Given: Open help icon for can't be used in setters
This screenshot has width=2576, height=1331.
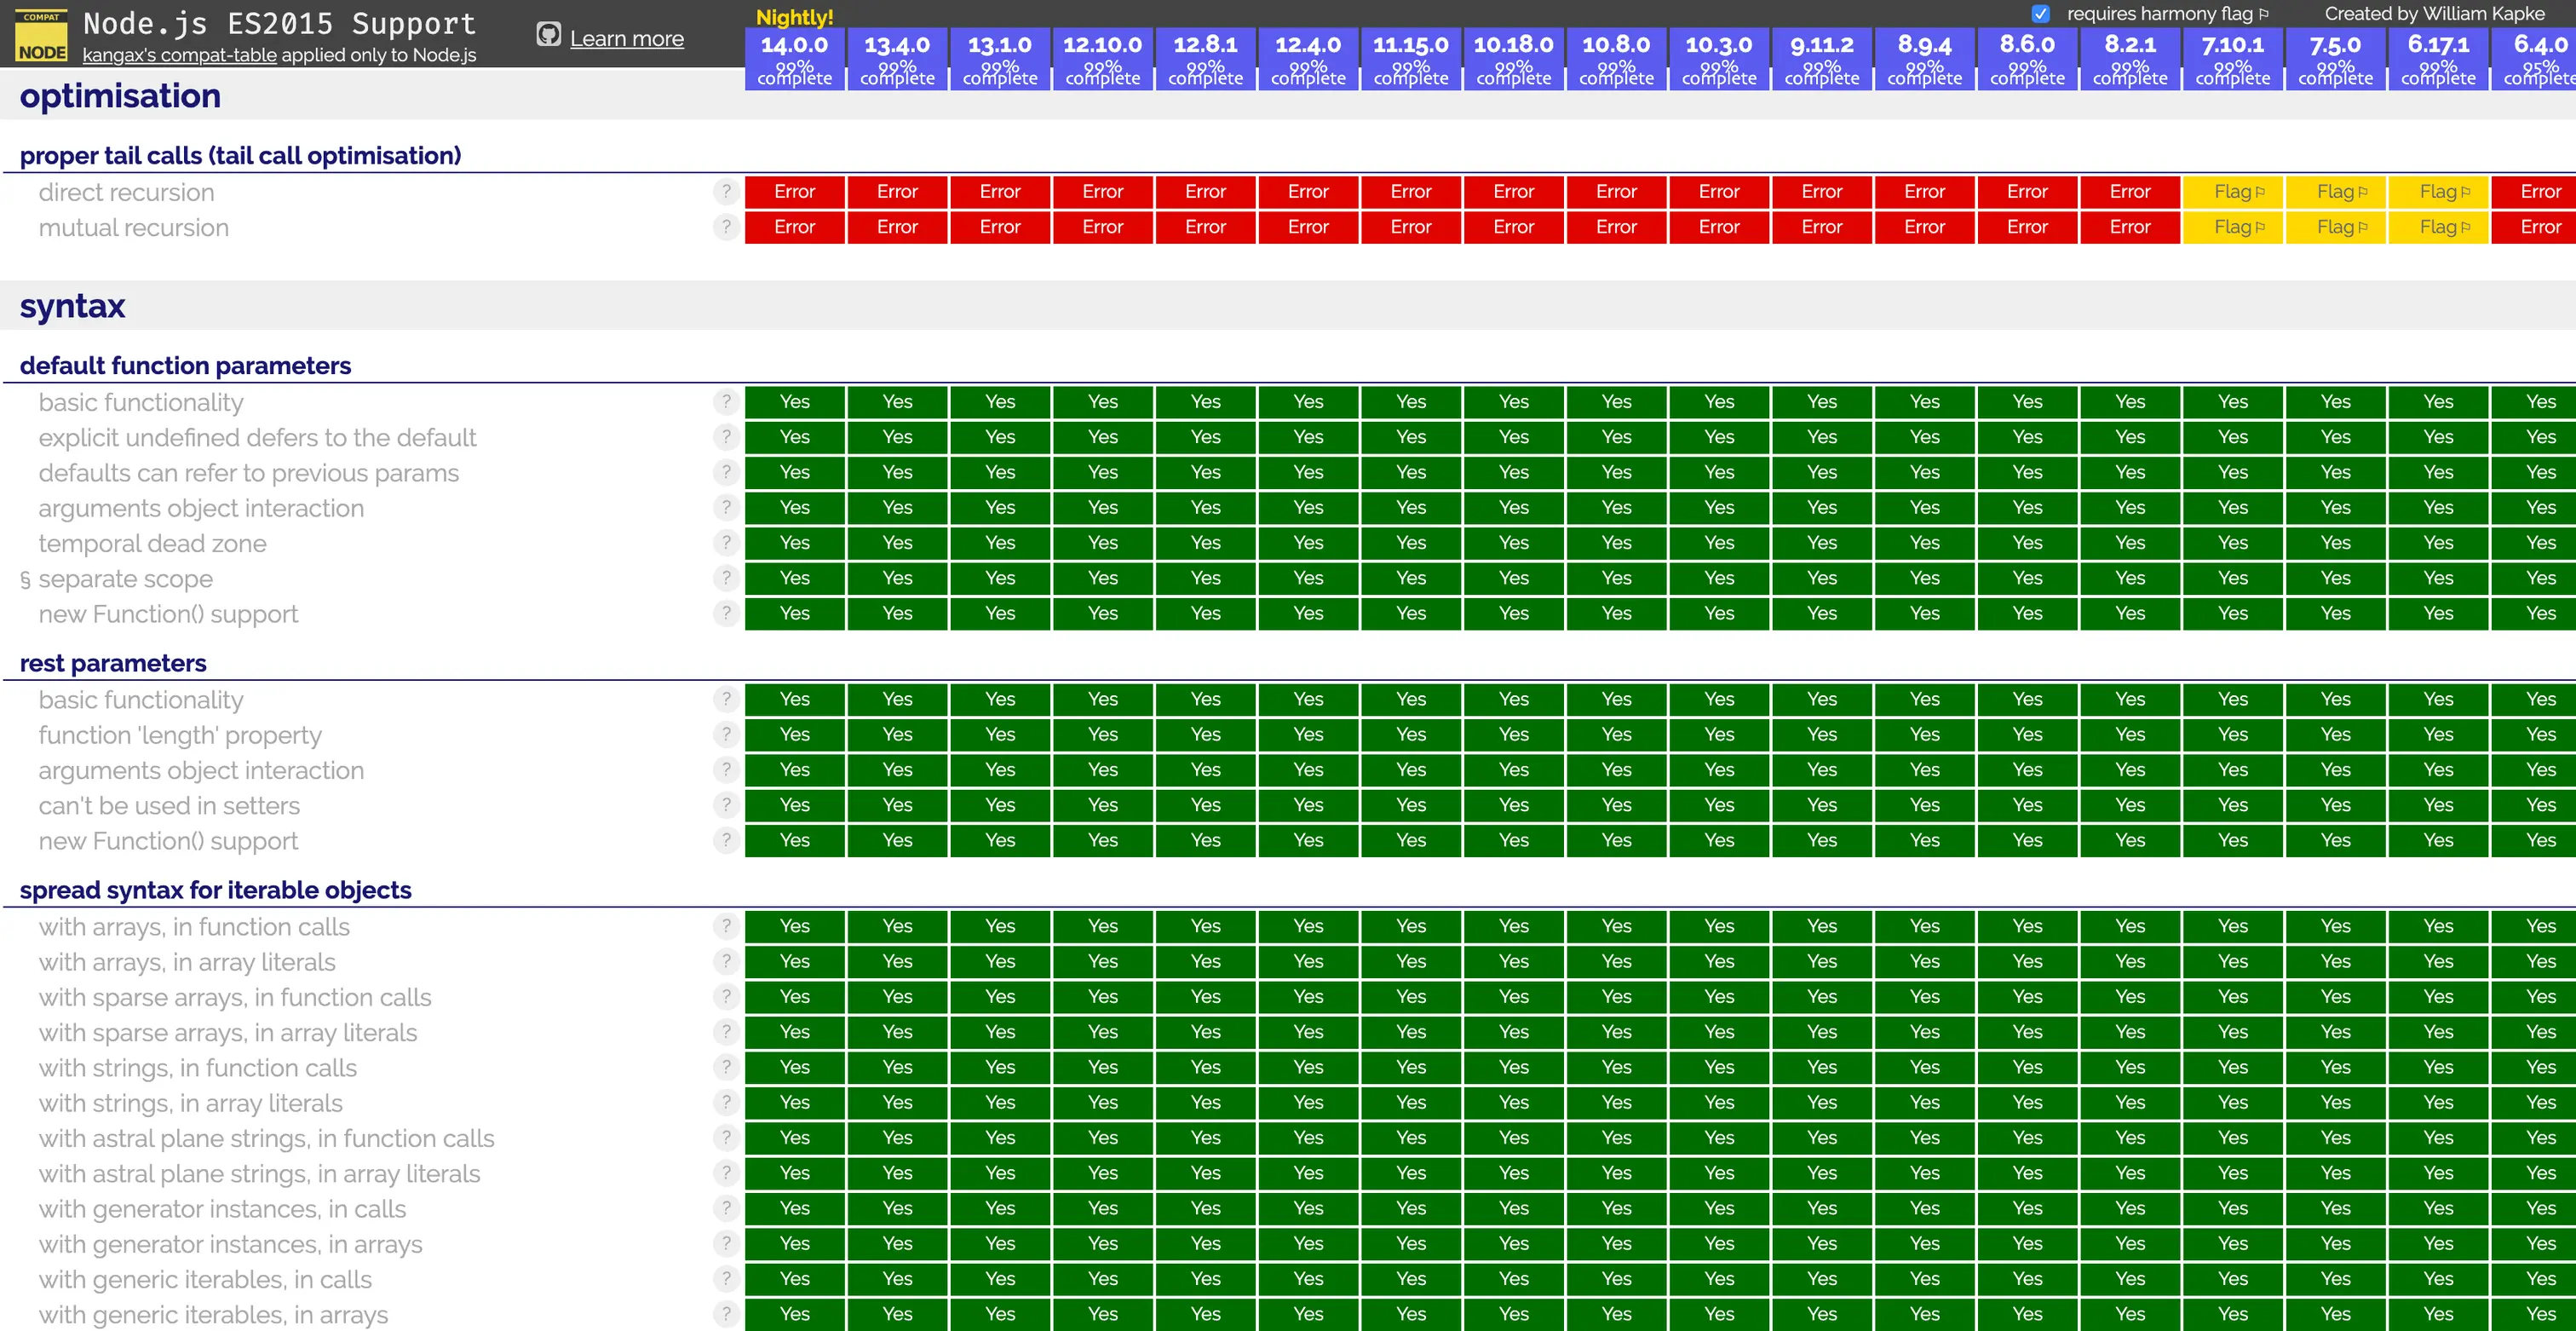Looking at the screenshot, I should (726, 805).
